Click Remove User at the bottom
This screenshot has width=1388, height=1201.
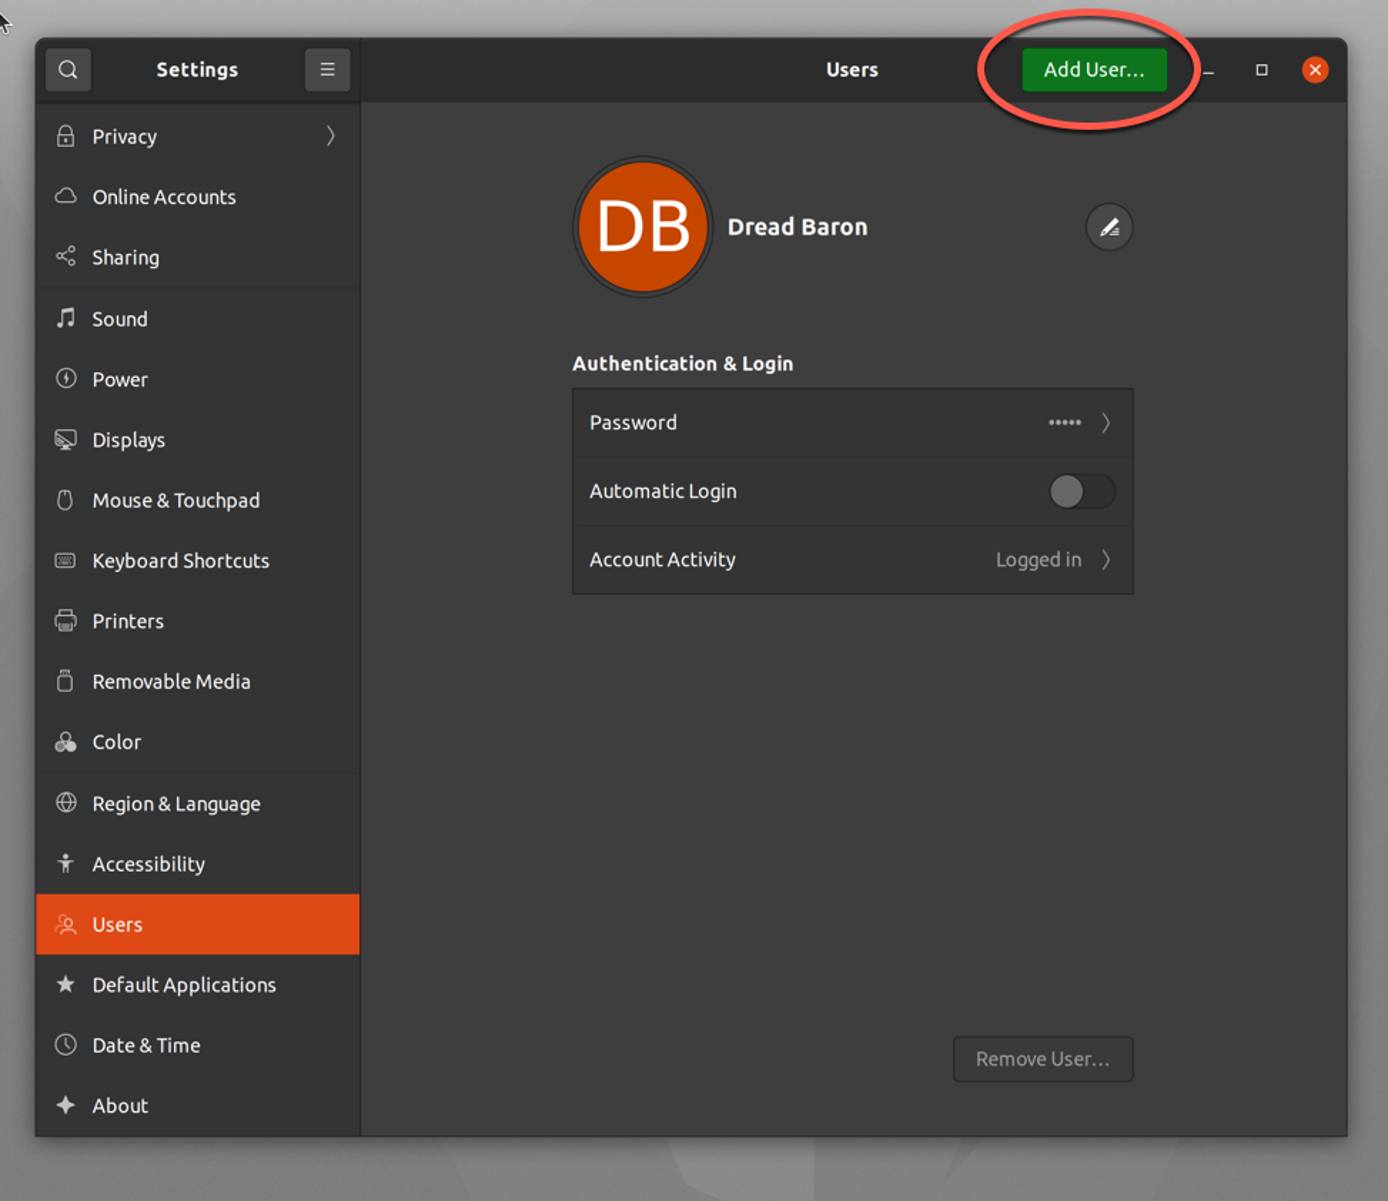[x=1043, y=1059]
